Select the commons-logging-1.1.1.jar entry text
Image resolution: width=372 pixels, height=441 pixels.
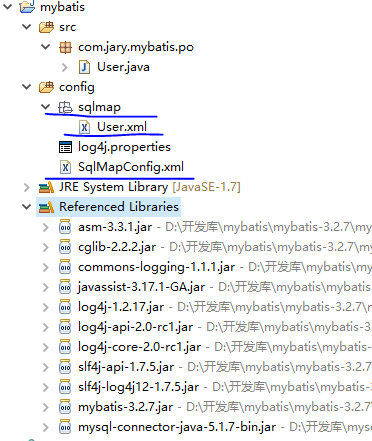click(156, 267)
